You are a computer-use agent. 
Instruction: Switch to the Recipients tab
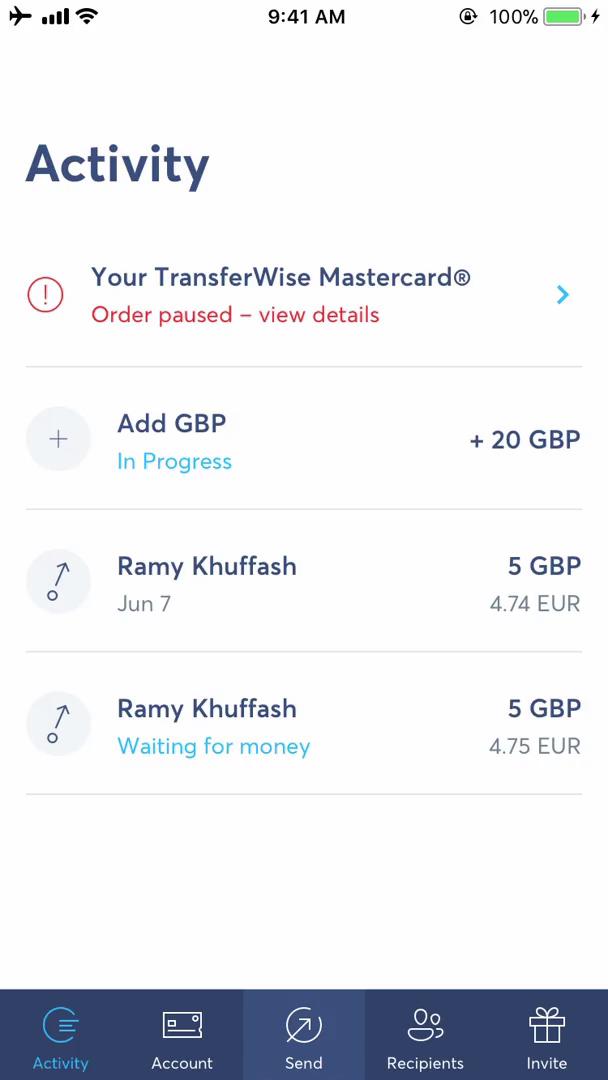click(x=425, y=1065)
